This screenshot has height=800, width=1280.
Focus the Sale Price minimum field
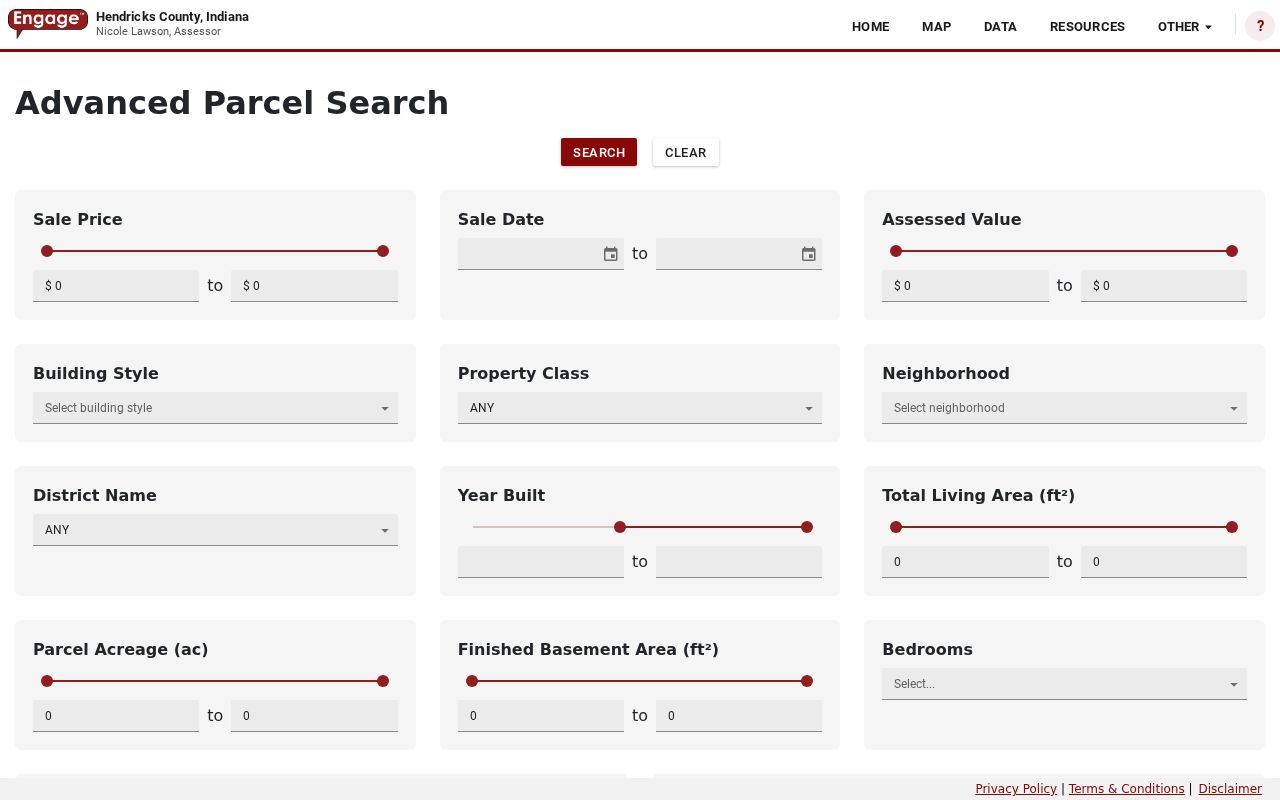click(x=116, y=286)
